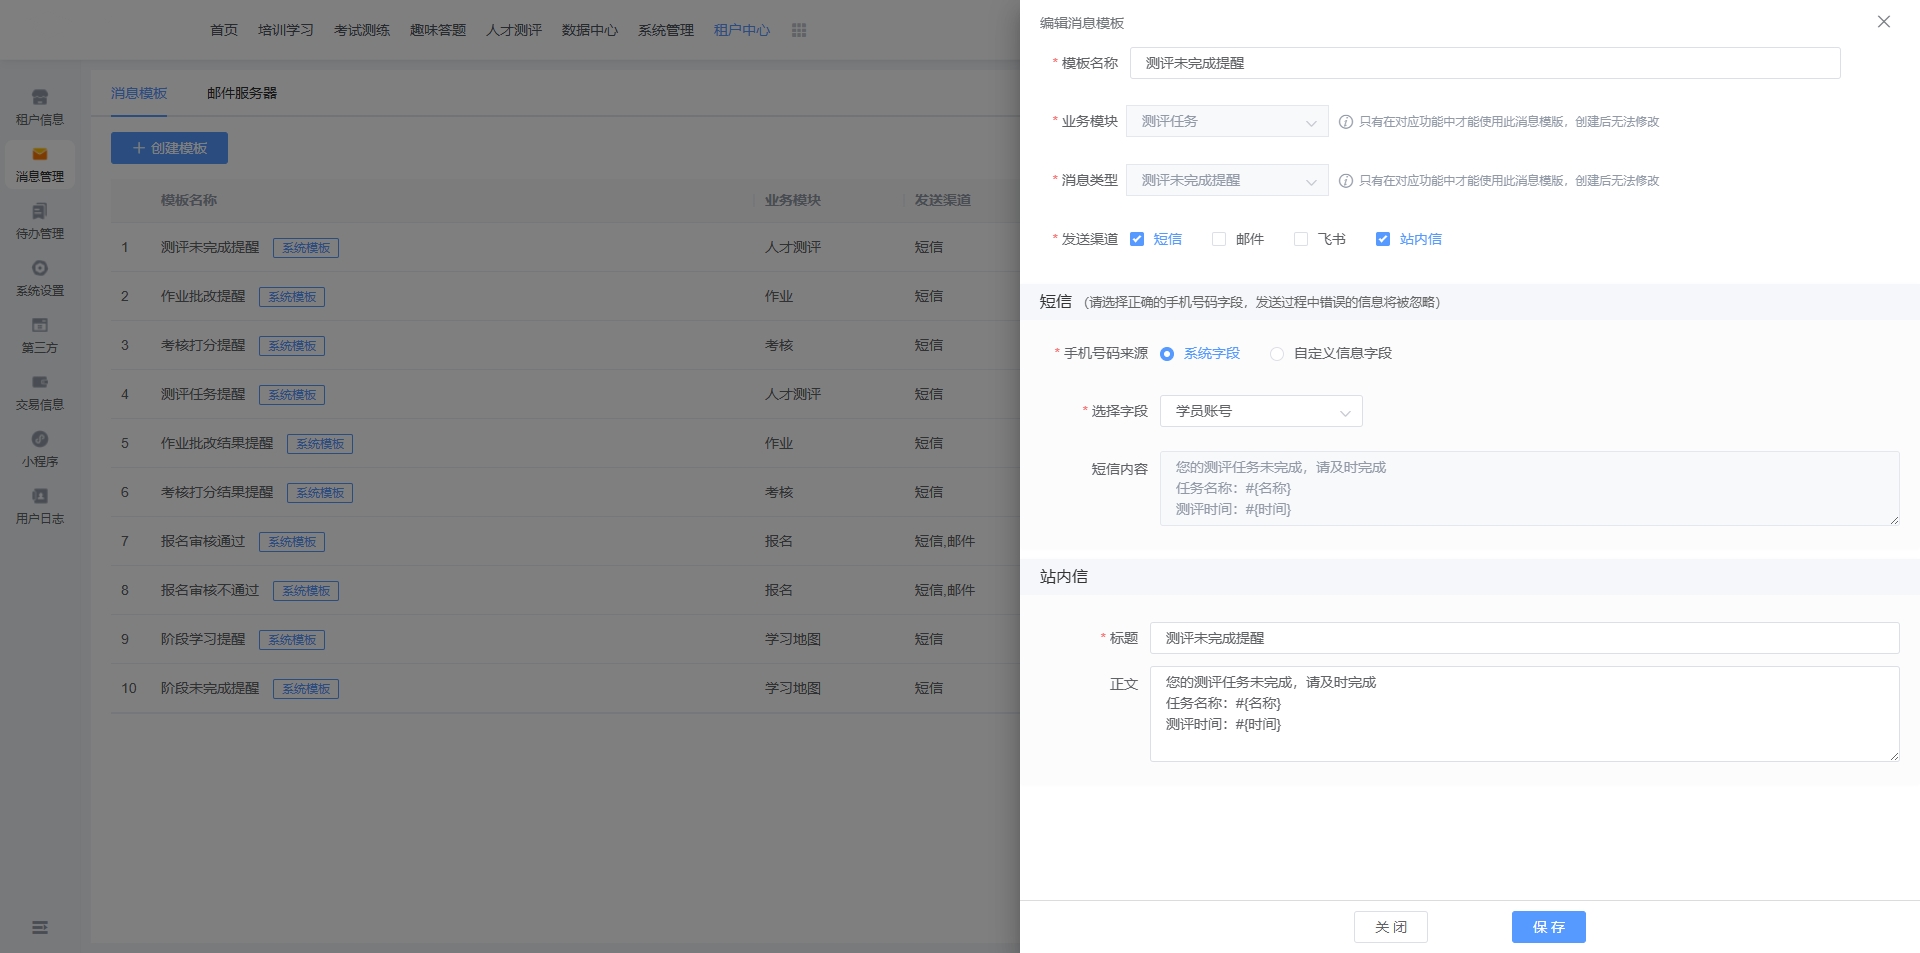The image size is (1920, 953).
Task: Open 租户信息 sidebar icon
Action: [40, 98]
